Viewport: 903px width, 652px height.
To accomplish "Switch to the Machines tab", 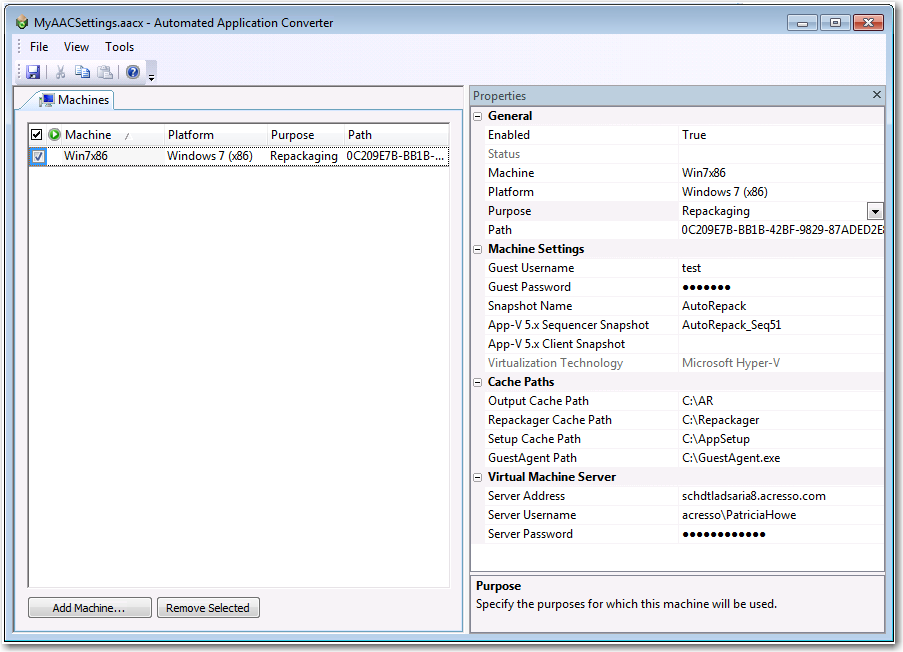I will coord(75,100).
